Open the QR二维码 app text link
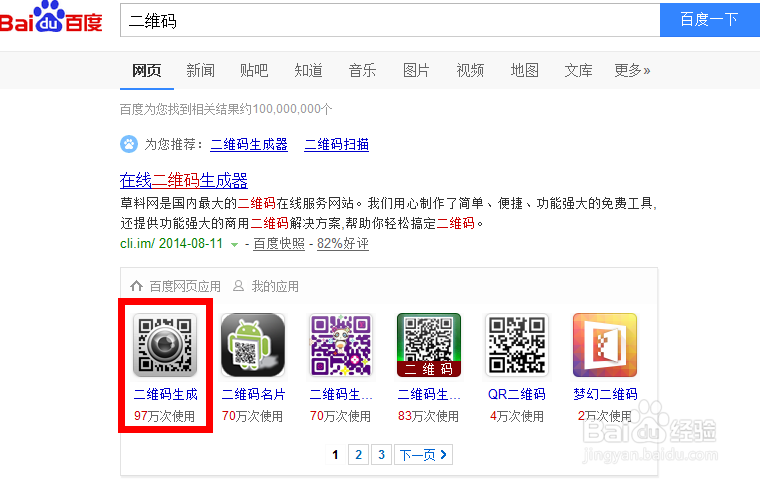760x481 pixels. coord(517,394)
